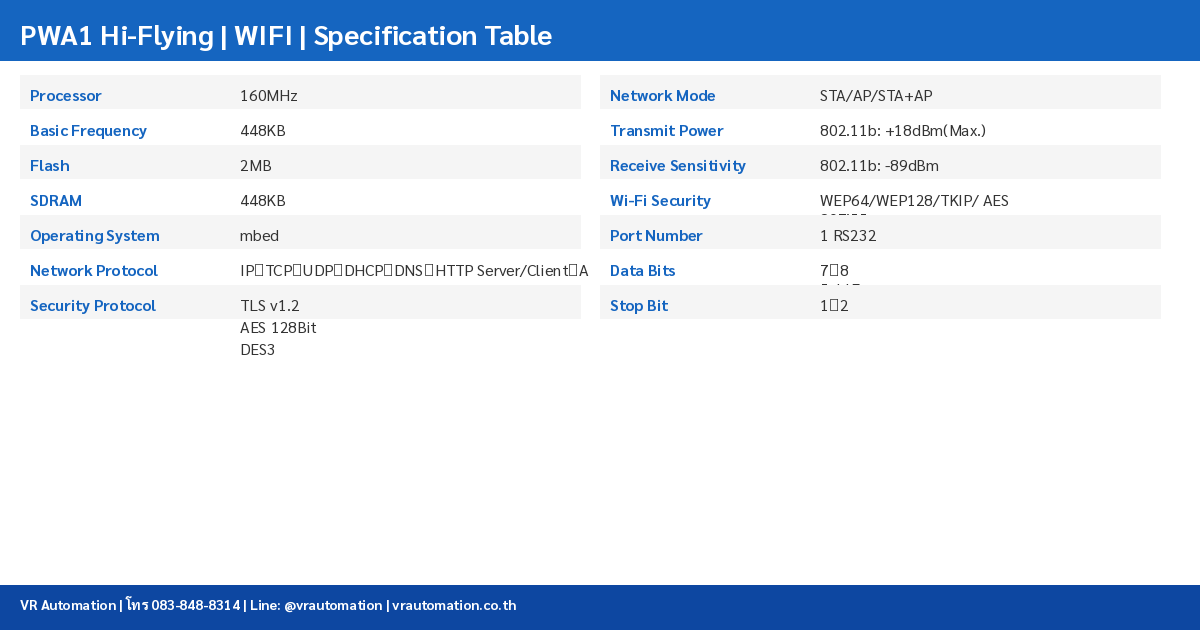This screenshot has height=630, width=1200.
Task: Select the AES 128Bit text
Action: (x=278, y=328)
